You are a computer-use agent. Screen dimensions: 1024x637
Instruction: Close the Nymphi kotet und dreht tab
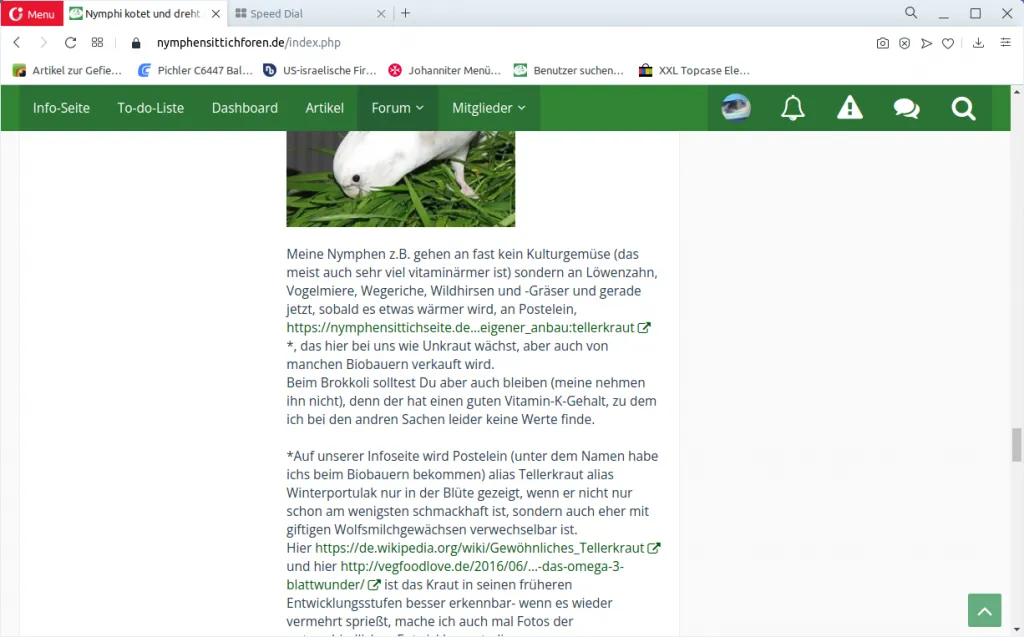click(x=216, y=14)
